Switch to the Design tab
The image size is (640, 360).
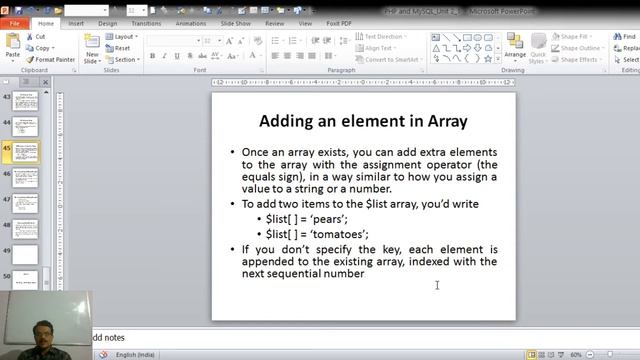(x=108, y=24)
